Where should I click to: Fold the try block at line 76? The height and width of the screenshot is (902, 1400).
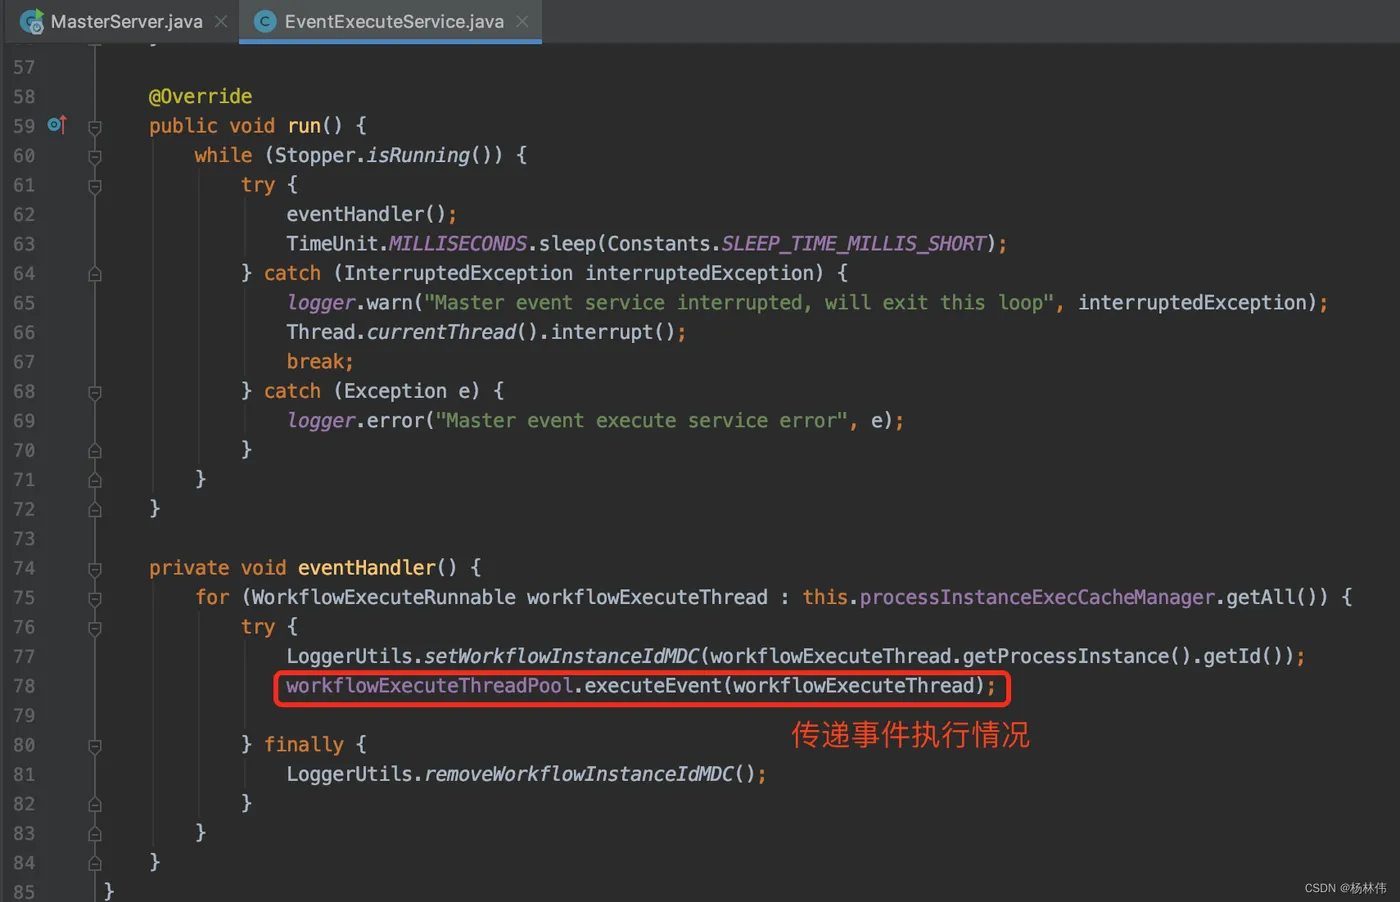point(95,628)
